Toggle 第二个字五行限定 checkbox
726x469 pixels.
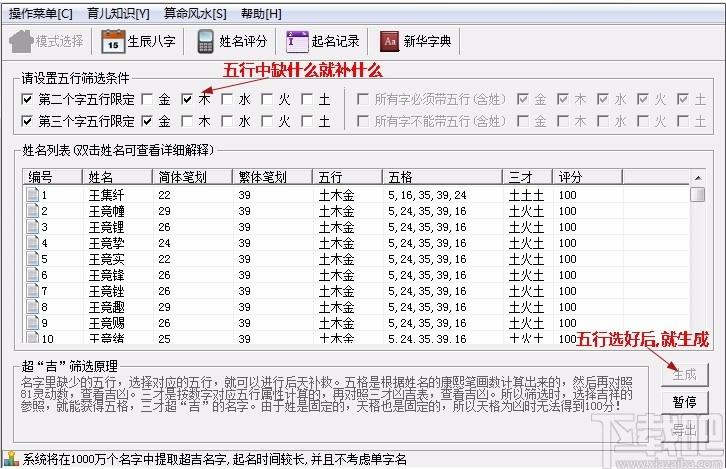pos(27,99)
